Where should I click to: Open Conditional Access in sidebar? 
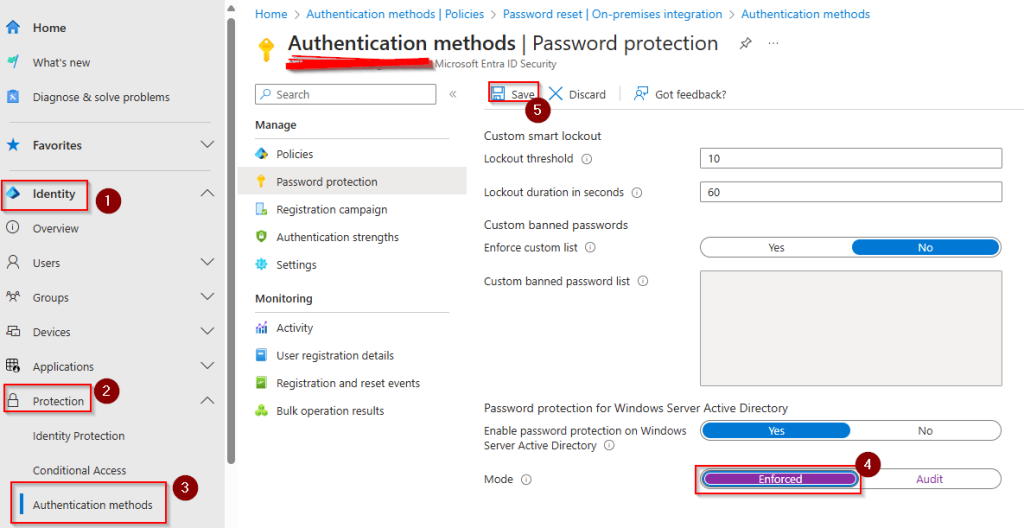(x=79, y=471)
